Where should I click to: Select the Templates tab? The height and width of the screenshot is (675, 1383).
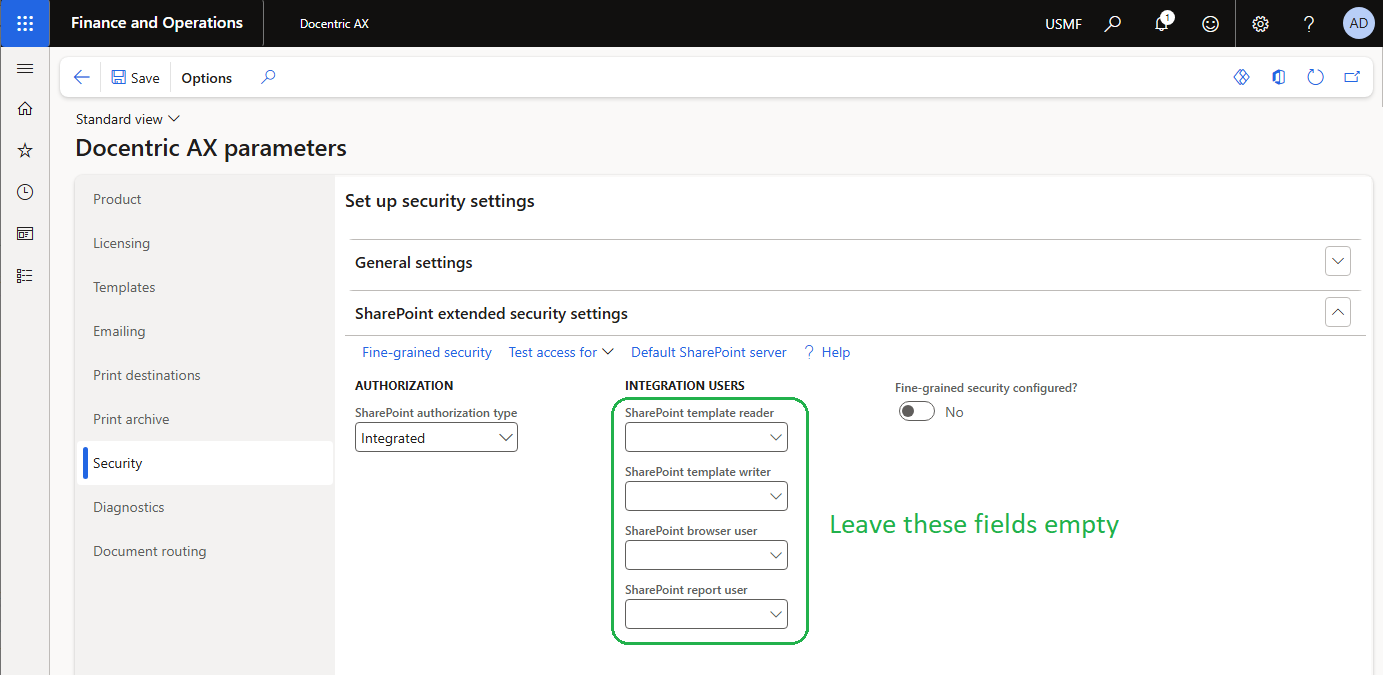pyautogui.click(x=204, y=287)
